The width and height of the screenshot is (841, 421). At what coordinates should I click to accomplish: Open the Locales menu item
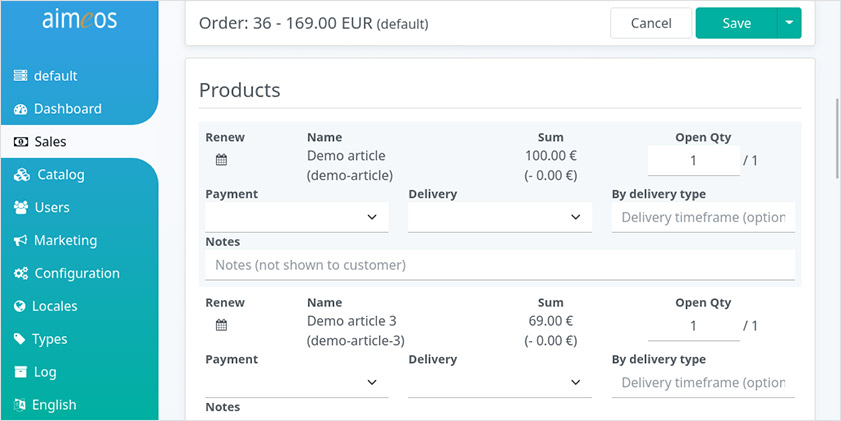(x=79, y=306)
